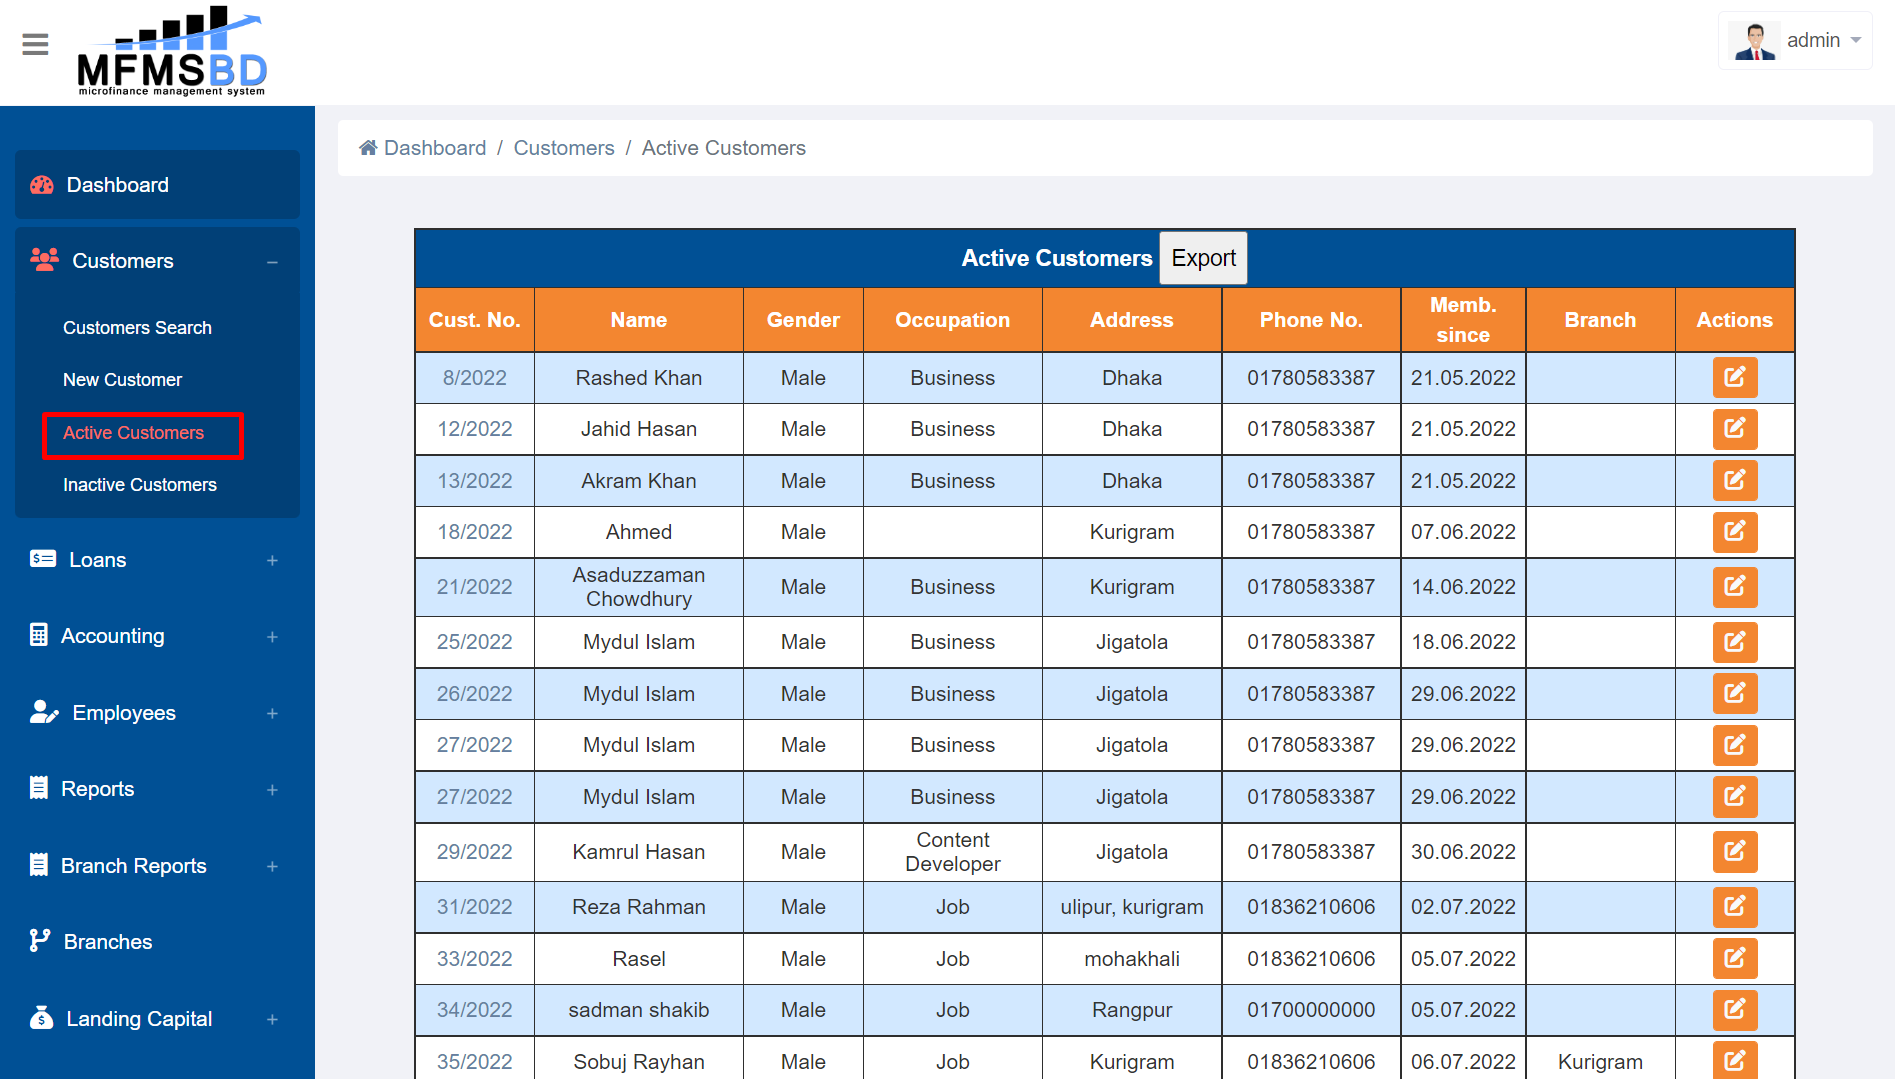Edit customer Rashed Khan
This screenshot has height=1079, width=1895.
pos(1735,378)
